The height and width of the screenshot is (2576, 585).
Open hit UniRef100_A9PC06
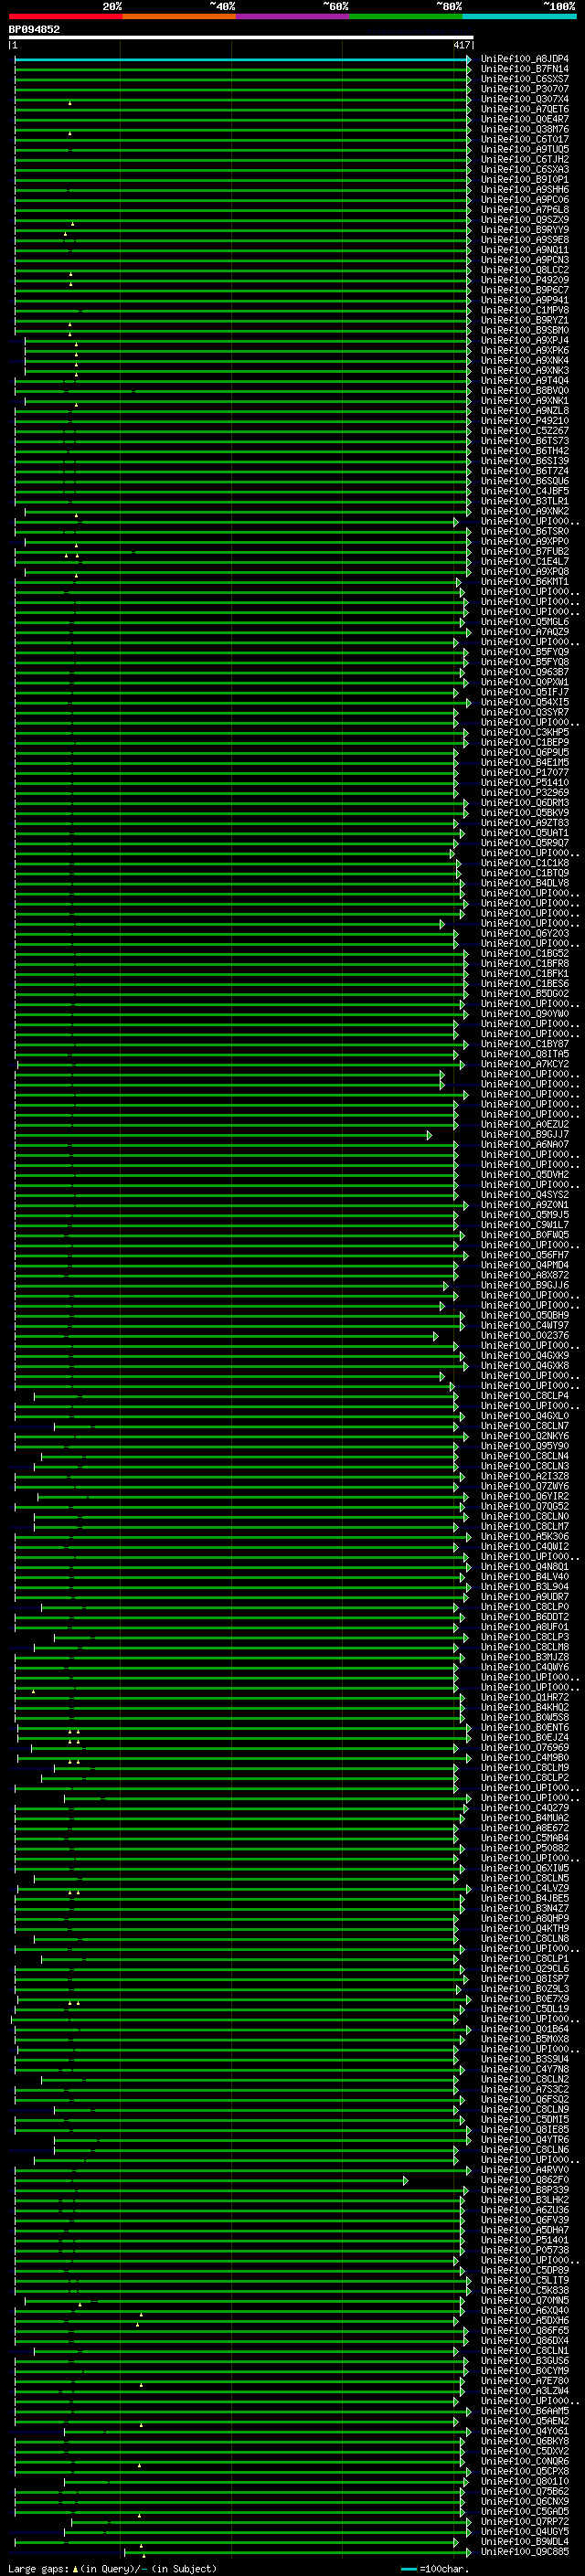(524, 200)
